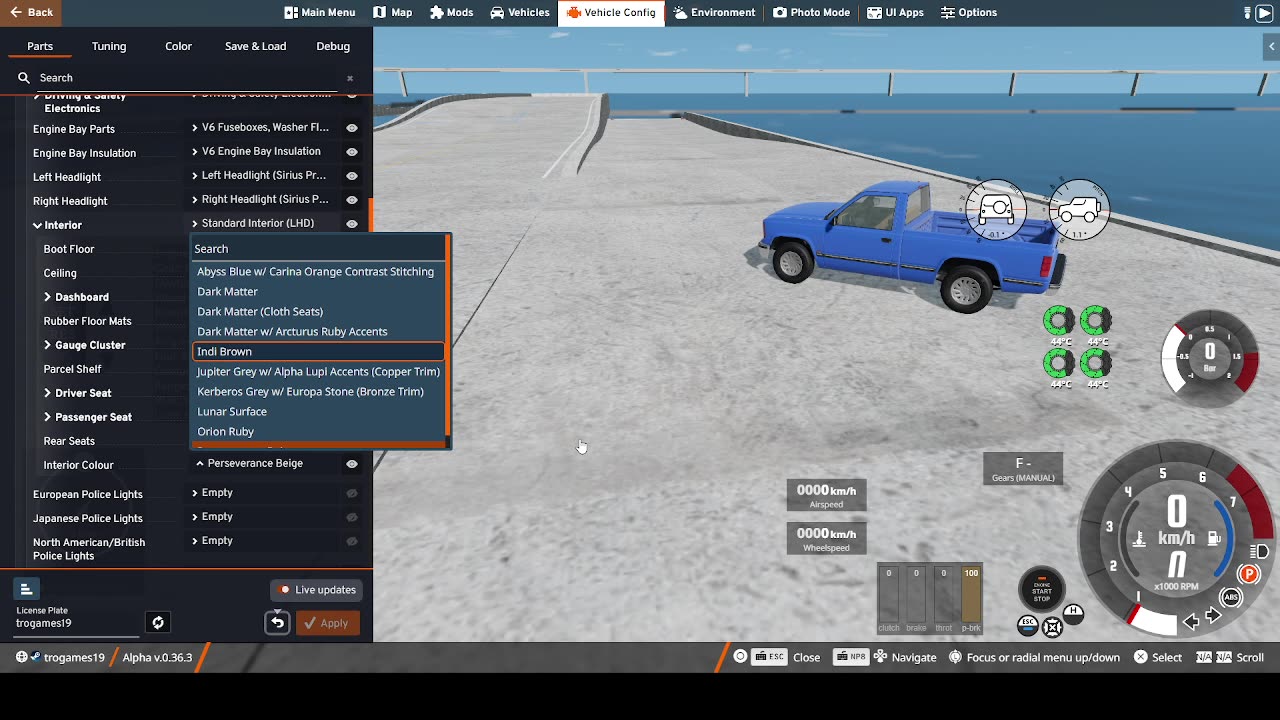Toggle visibility of North American/British Police Lights slot
Screen dimensions: 1280x720
[352, 541]
